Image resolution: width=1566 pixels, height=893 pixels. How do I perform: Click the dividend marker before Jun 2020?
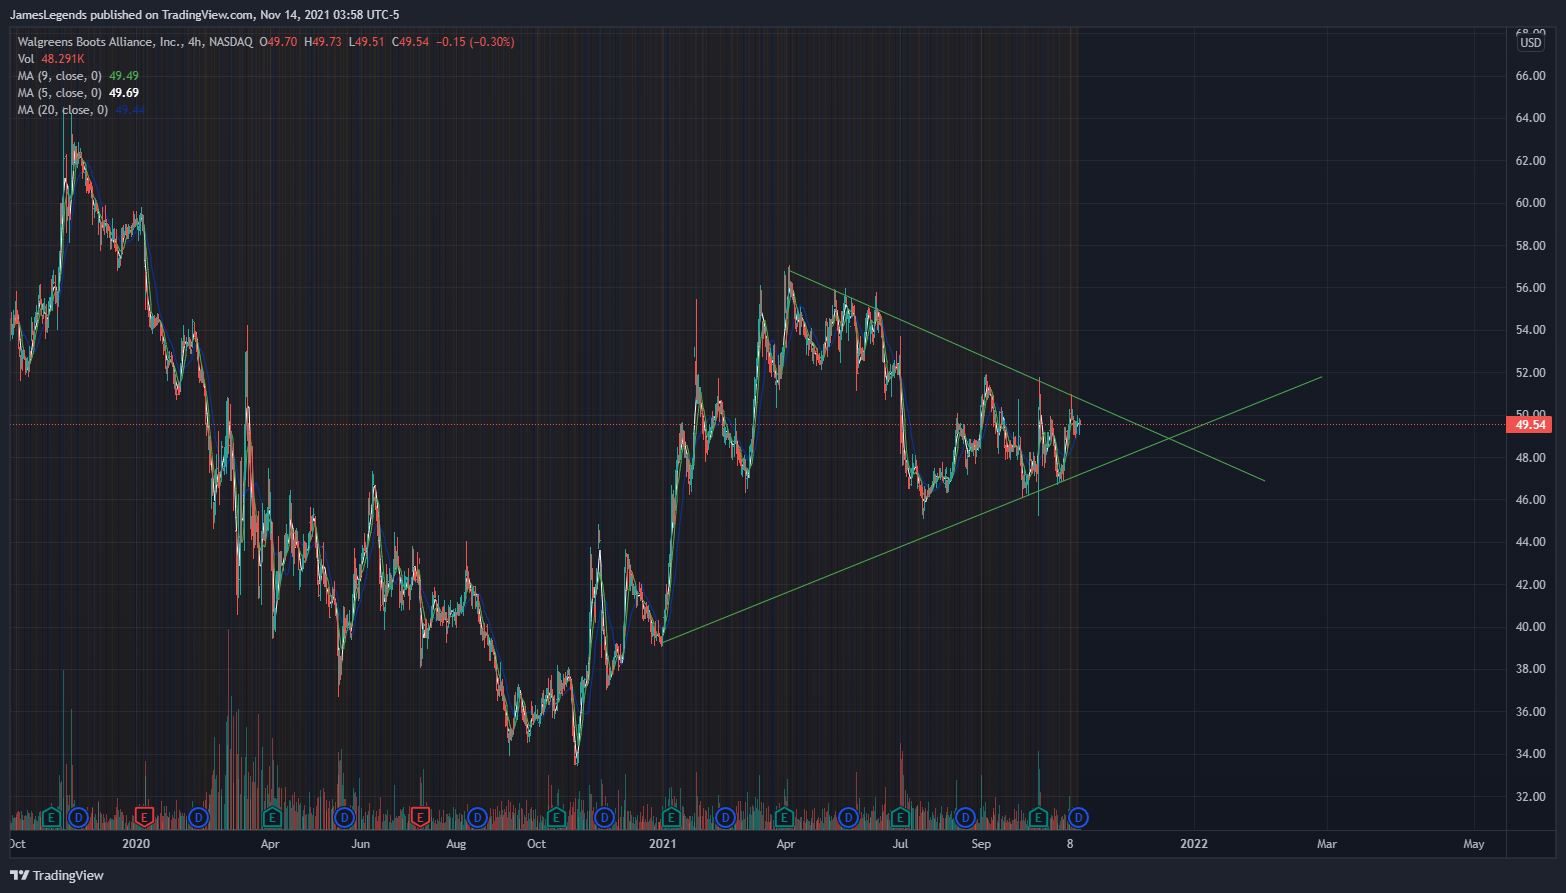pos(344,818)
